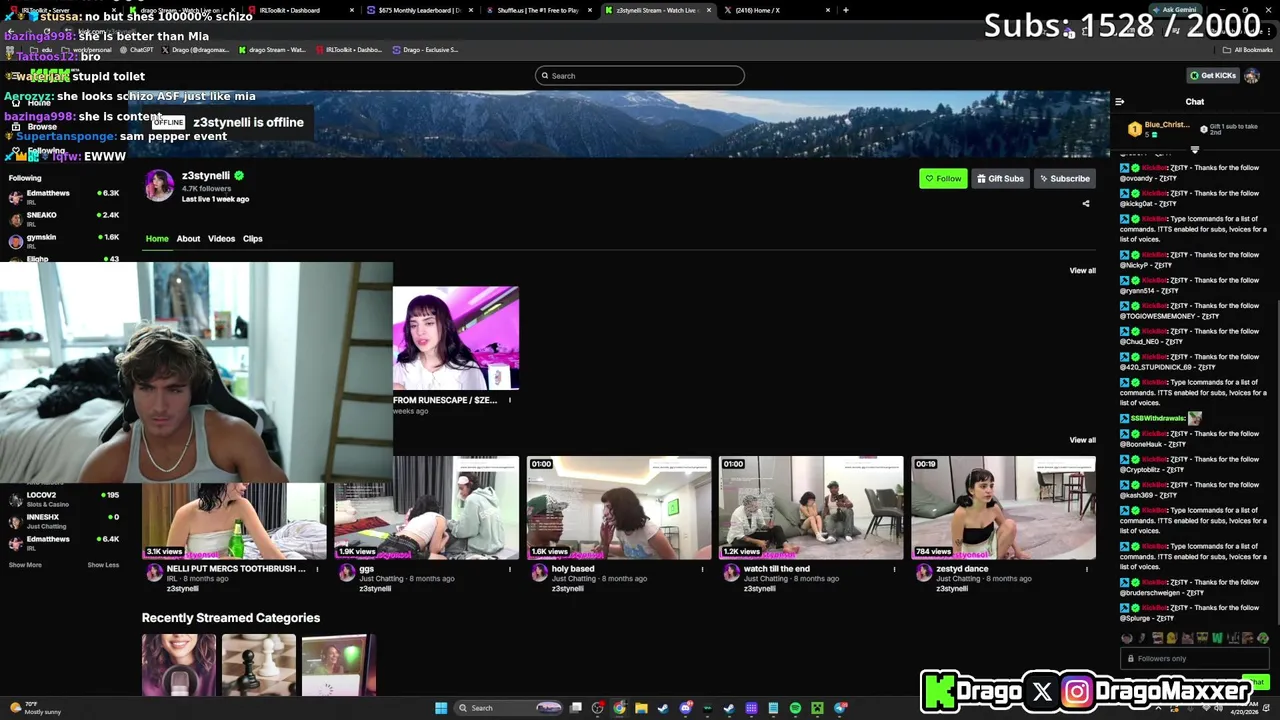
Task: Focus the Kick search field
Action: click(640, 76)
